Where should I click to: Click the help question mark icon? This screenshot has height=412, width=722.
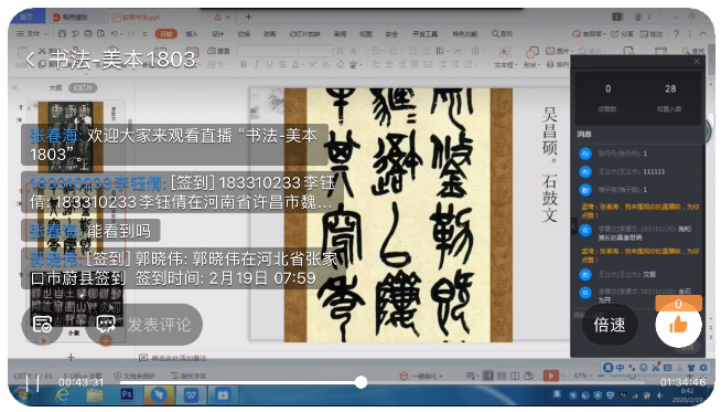[676, 34]
